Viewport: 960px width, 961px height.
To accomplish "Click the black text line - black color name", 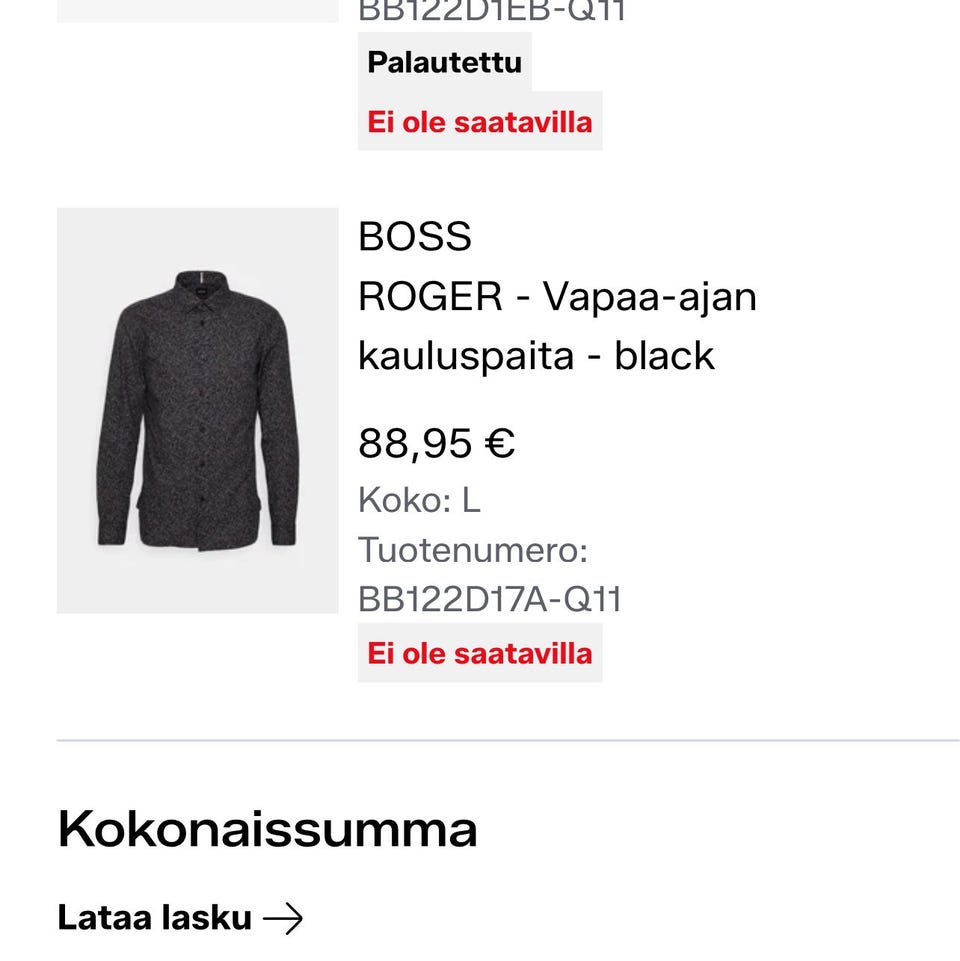I will coord(665,354).
